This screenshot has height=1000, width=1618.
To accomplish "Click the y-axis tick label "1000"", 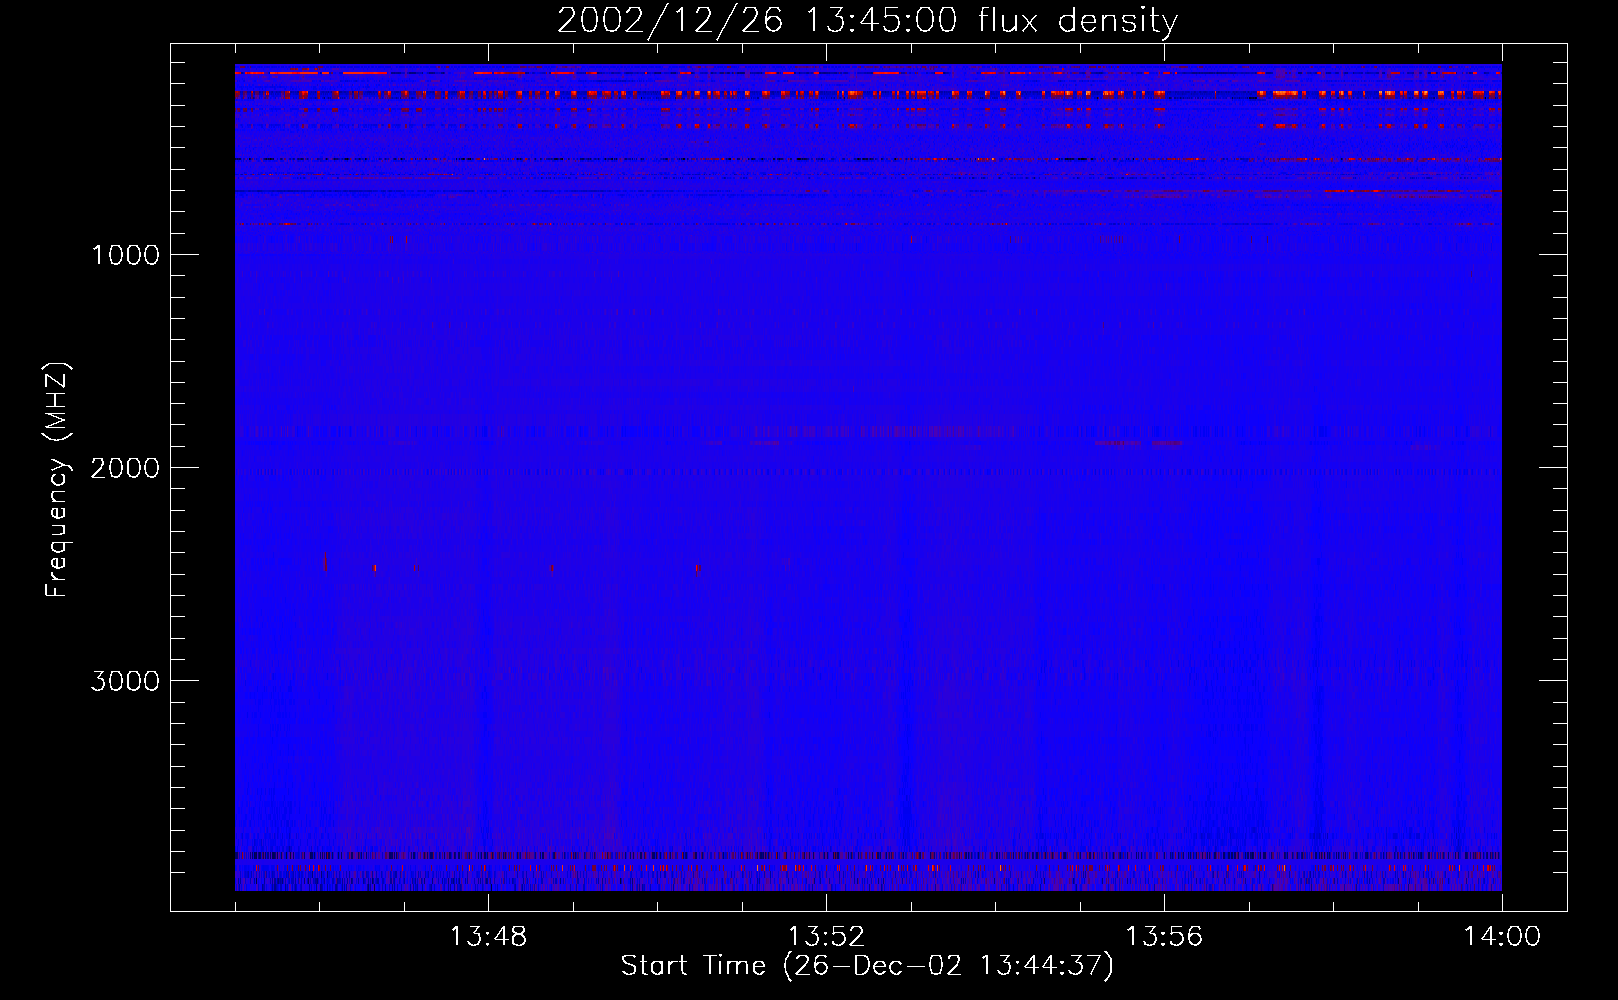I will coord(125,255).
